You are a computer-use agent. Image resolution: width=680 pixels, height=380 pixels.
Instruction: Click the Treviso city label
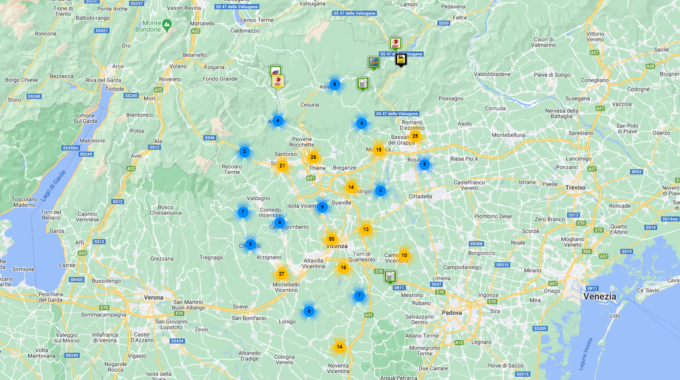coord(575,188)
